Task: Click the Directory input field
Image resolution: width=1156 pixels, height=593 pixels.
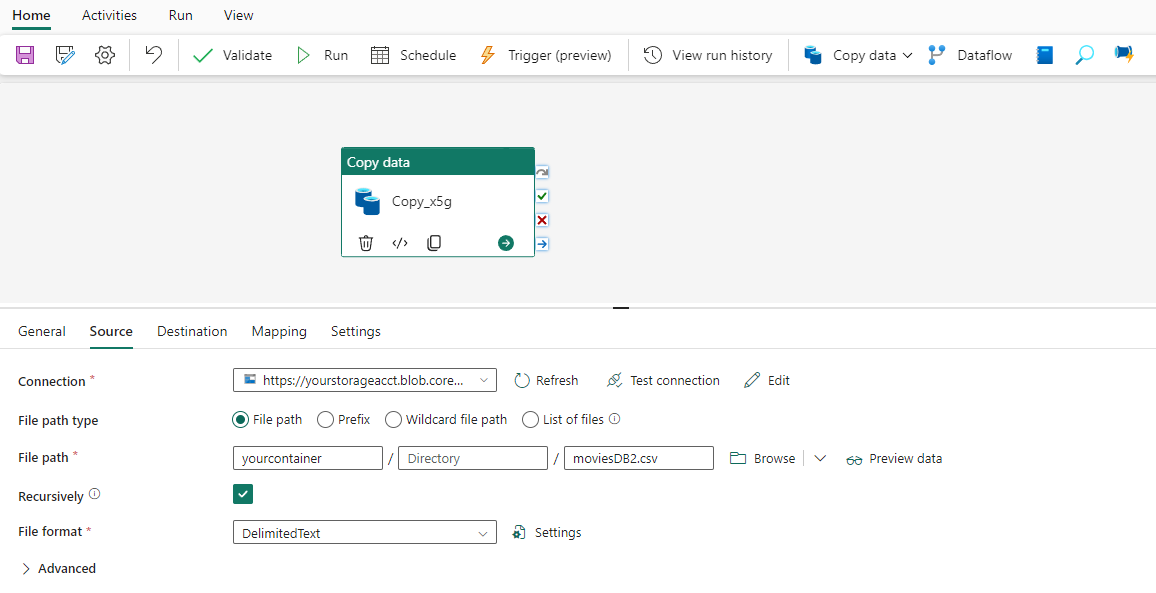Action: click(x=473, y=458)
